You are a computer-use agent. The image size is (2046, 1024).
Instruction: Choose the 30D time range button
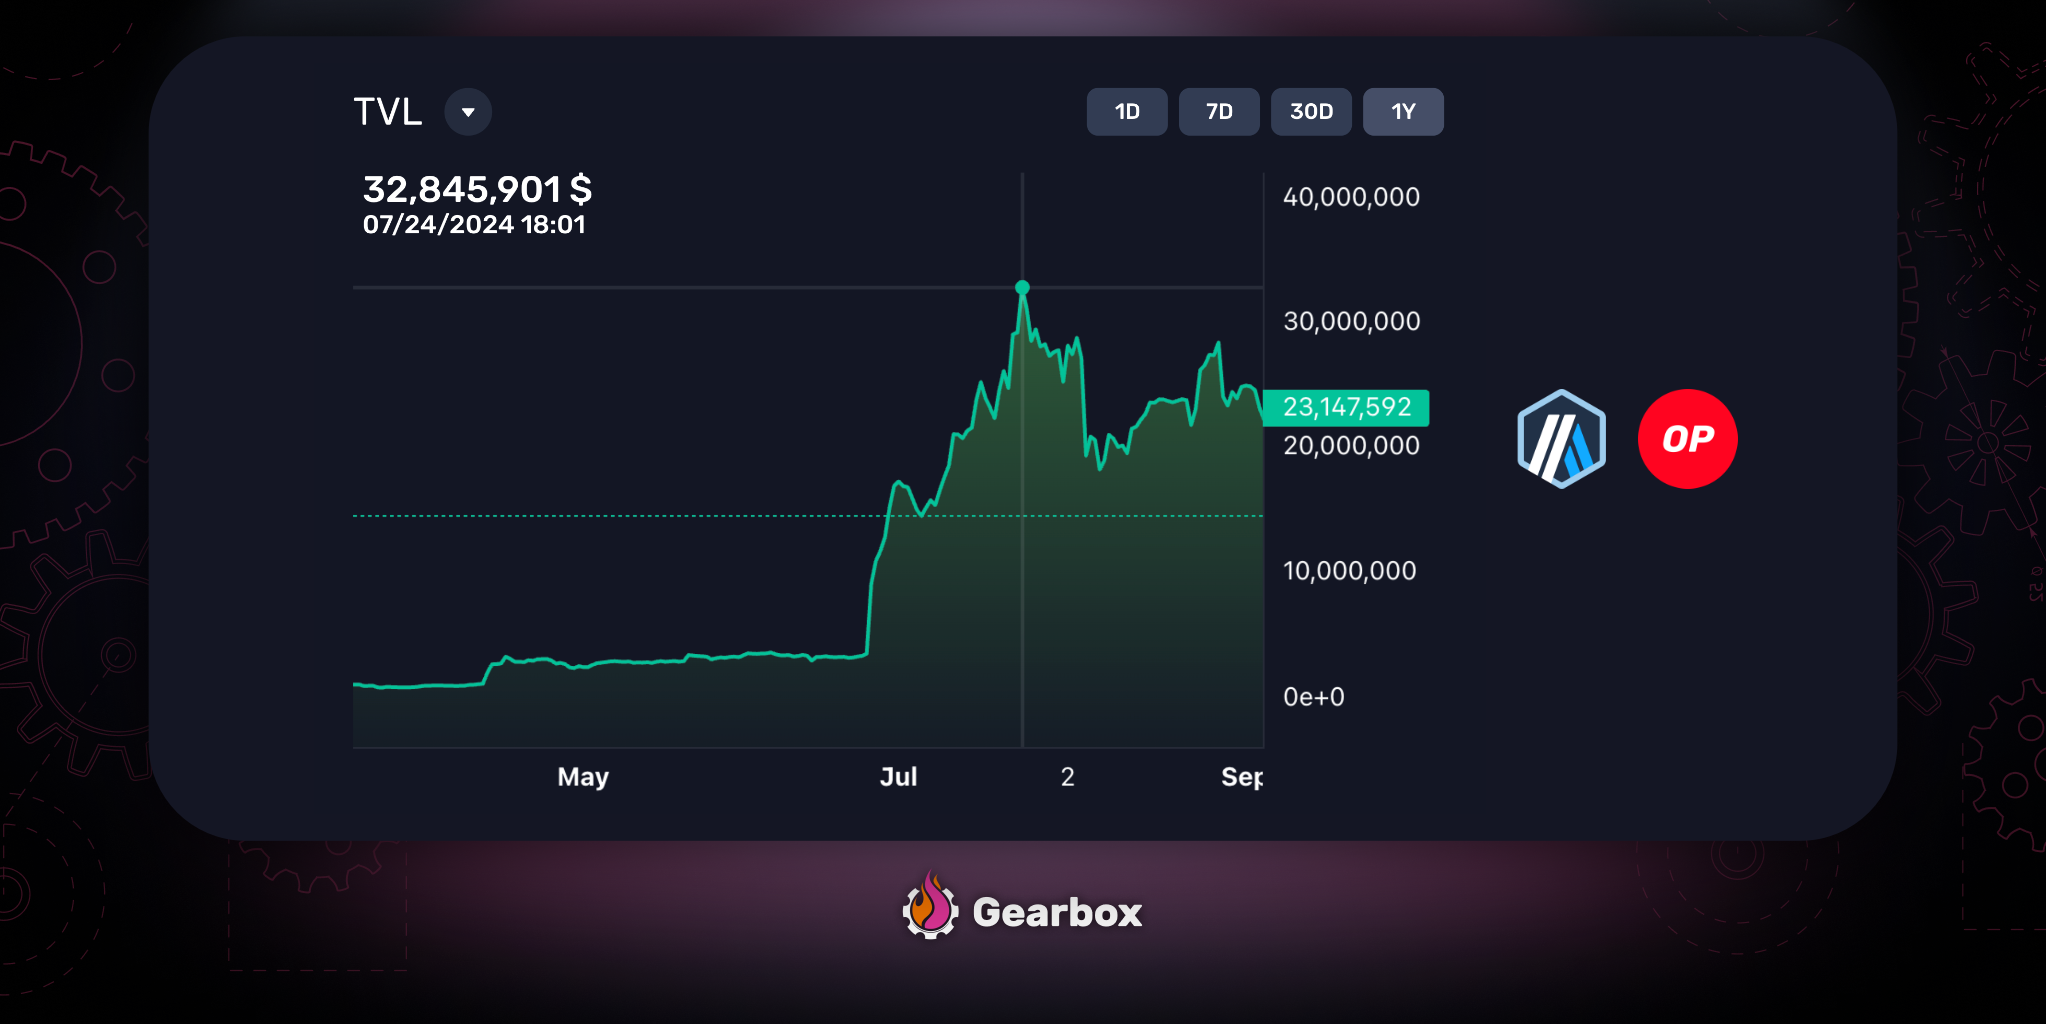[1311, 112]
